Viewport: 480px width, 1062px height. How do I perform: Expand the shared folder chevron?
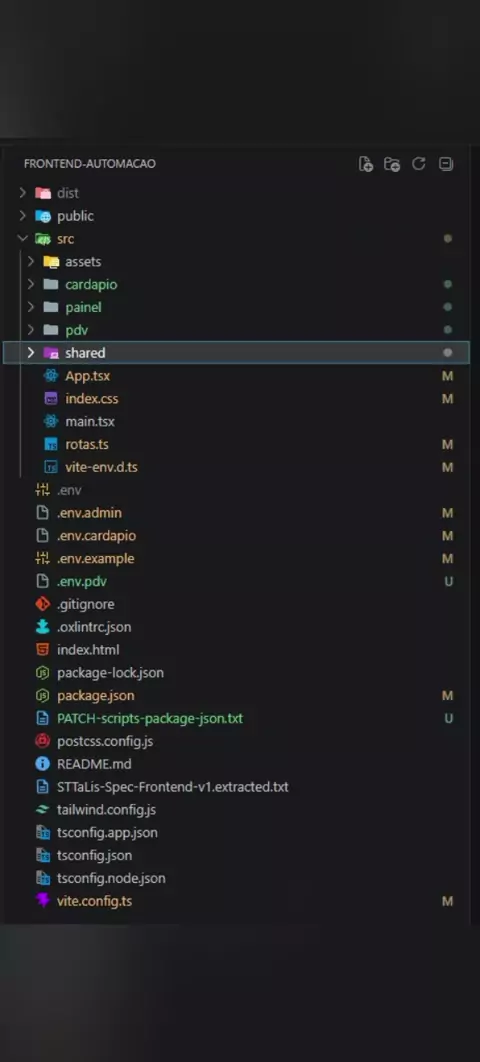coord(30,353)
